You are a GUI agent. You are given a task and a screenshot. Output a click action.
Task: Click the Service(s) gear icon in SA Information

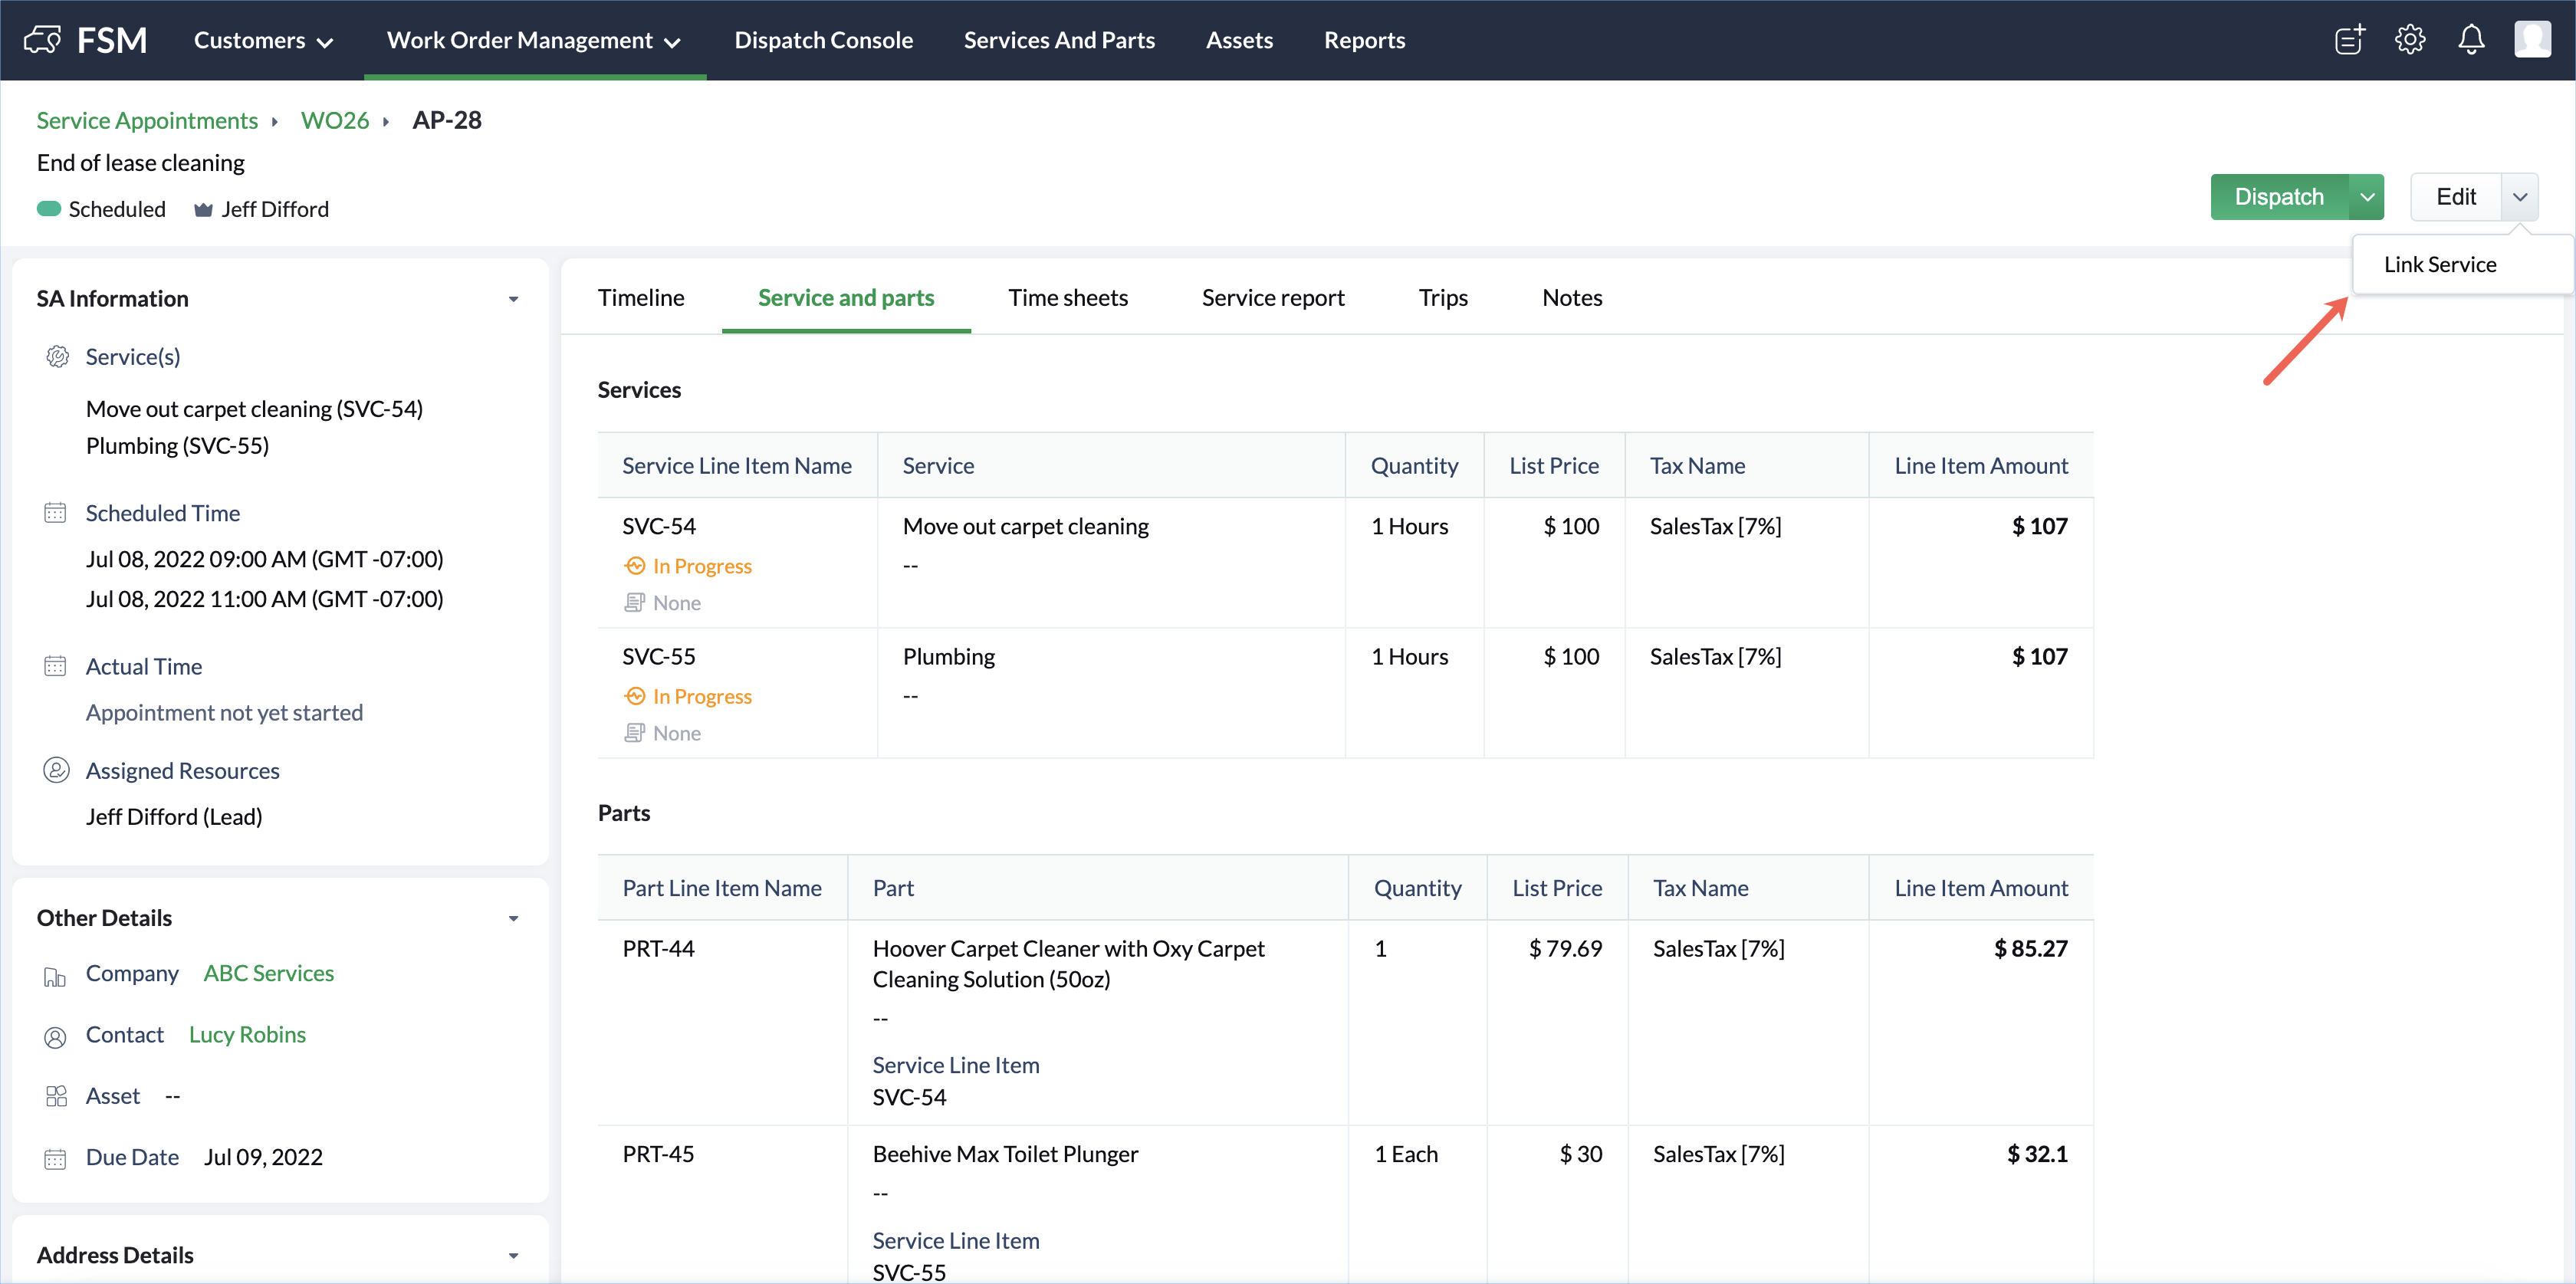pyautogui.click(x=57, y=357)
